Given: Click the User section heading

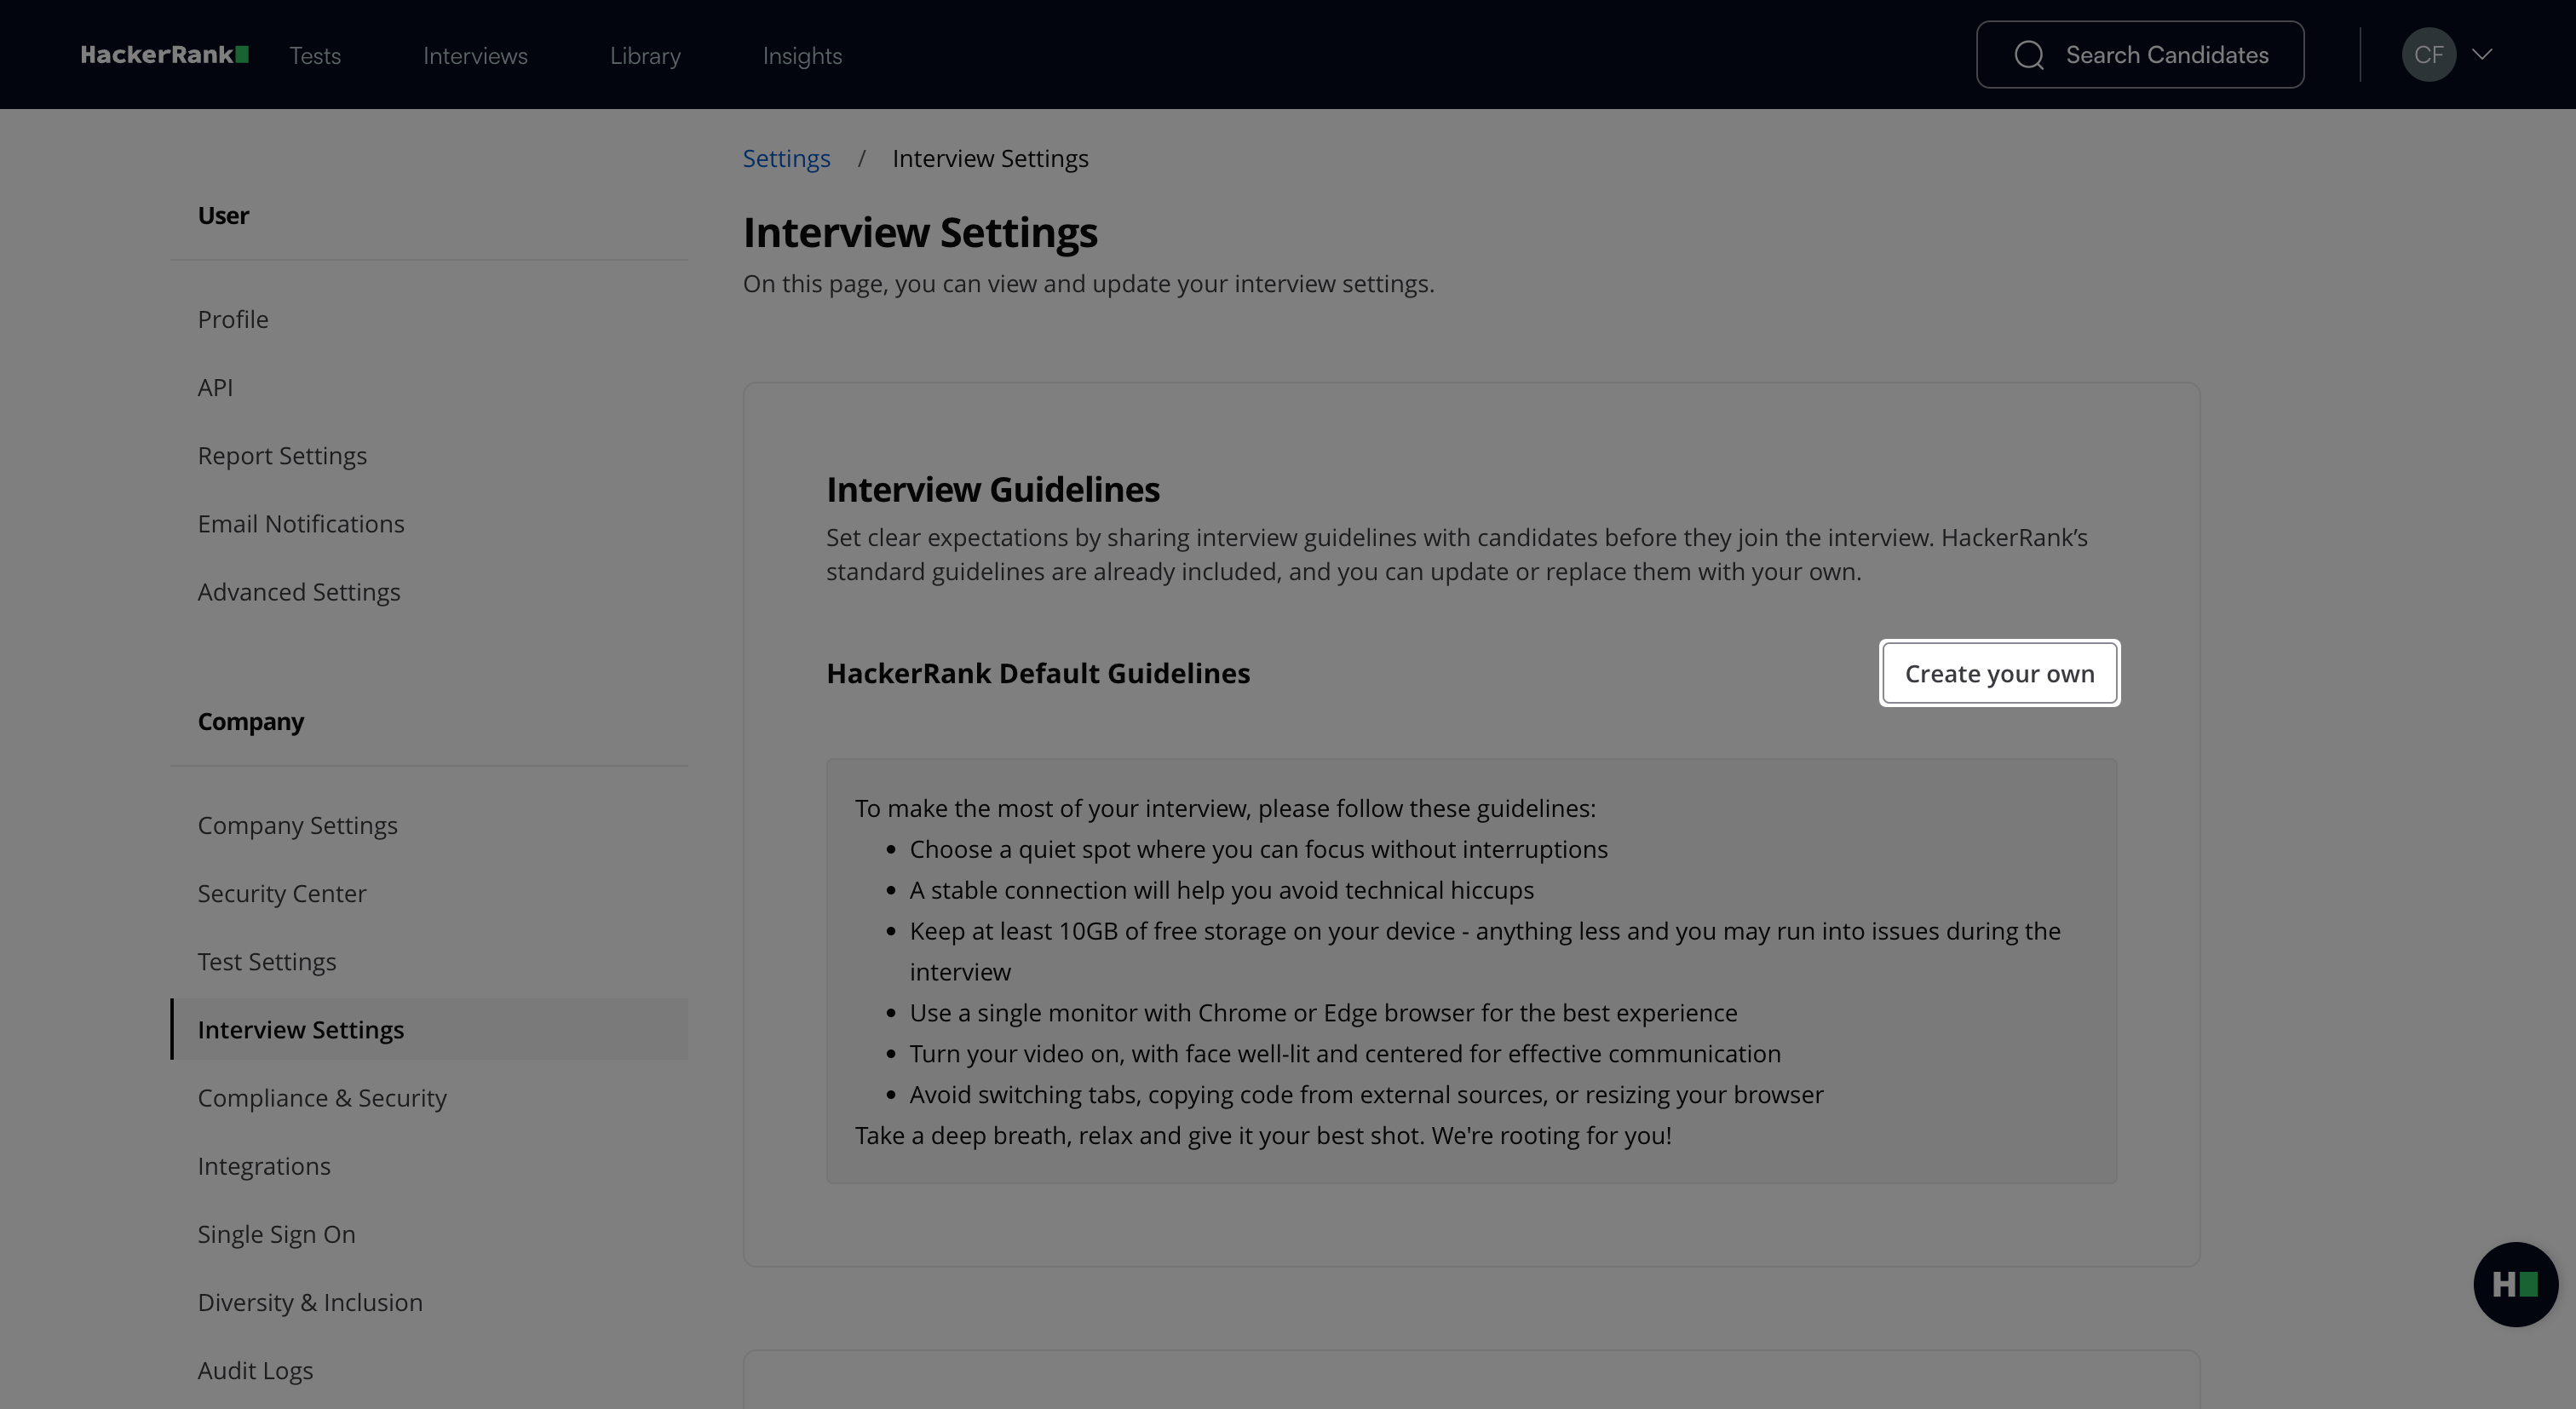Looking at the screenshot, I should (x=223, y=216).
